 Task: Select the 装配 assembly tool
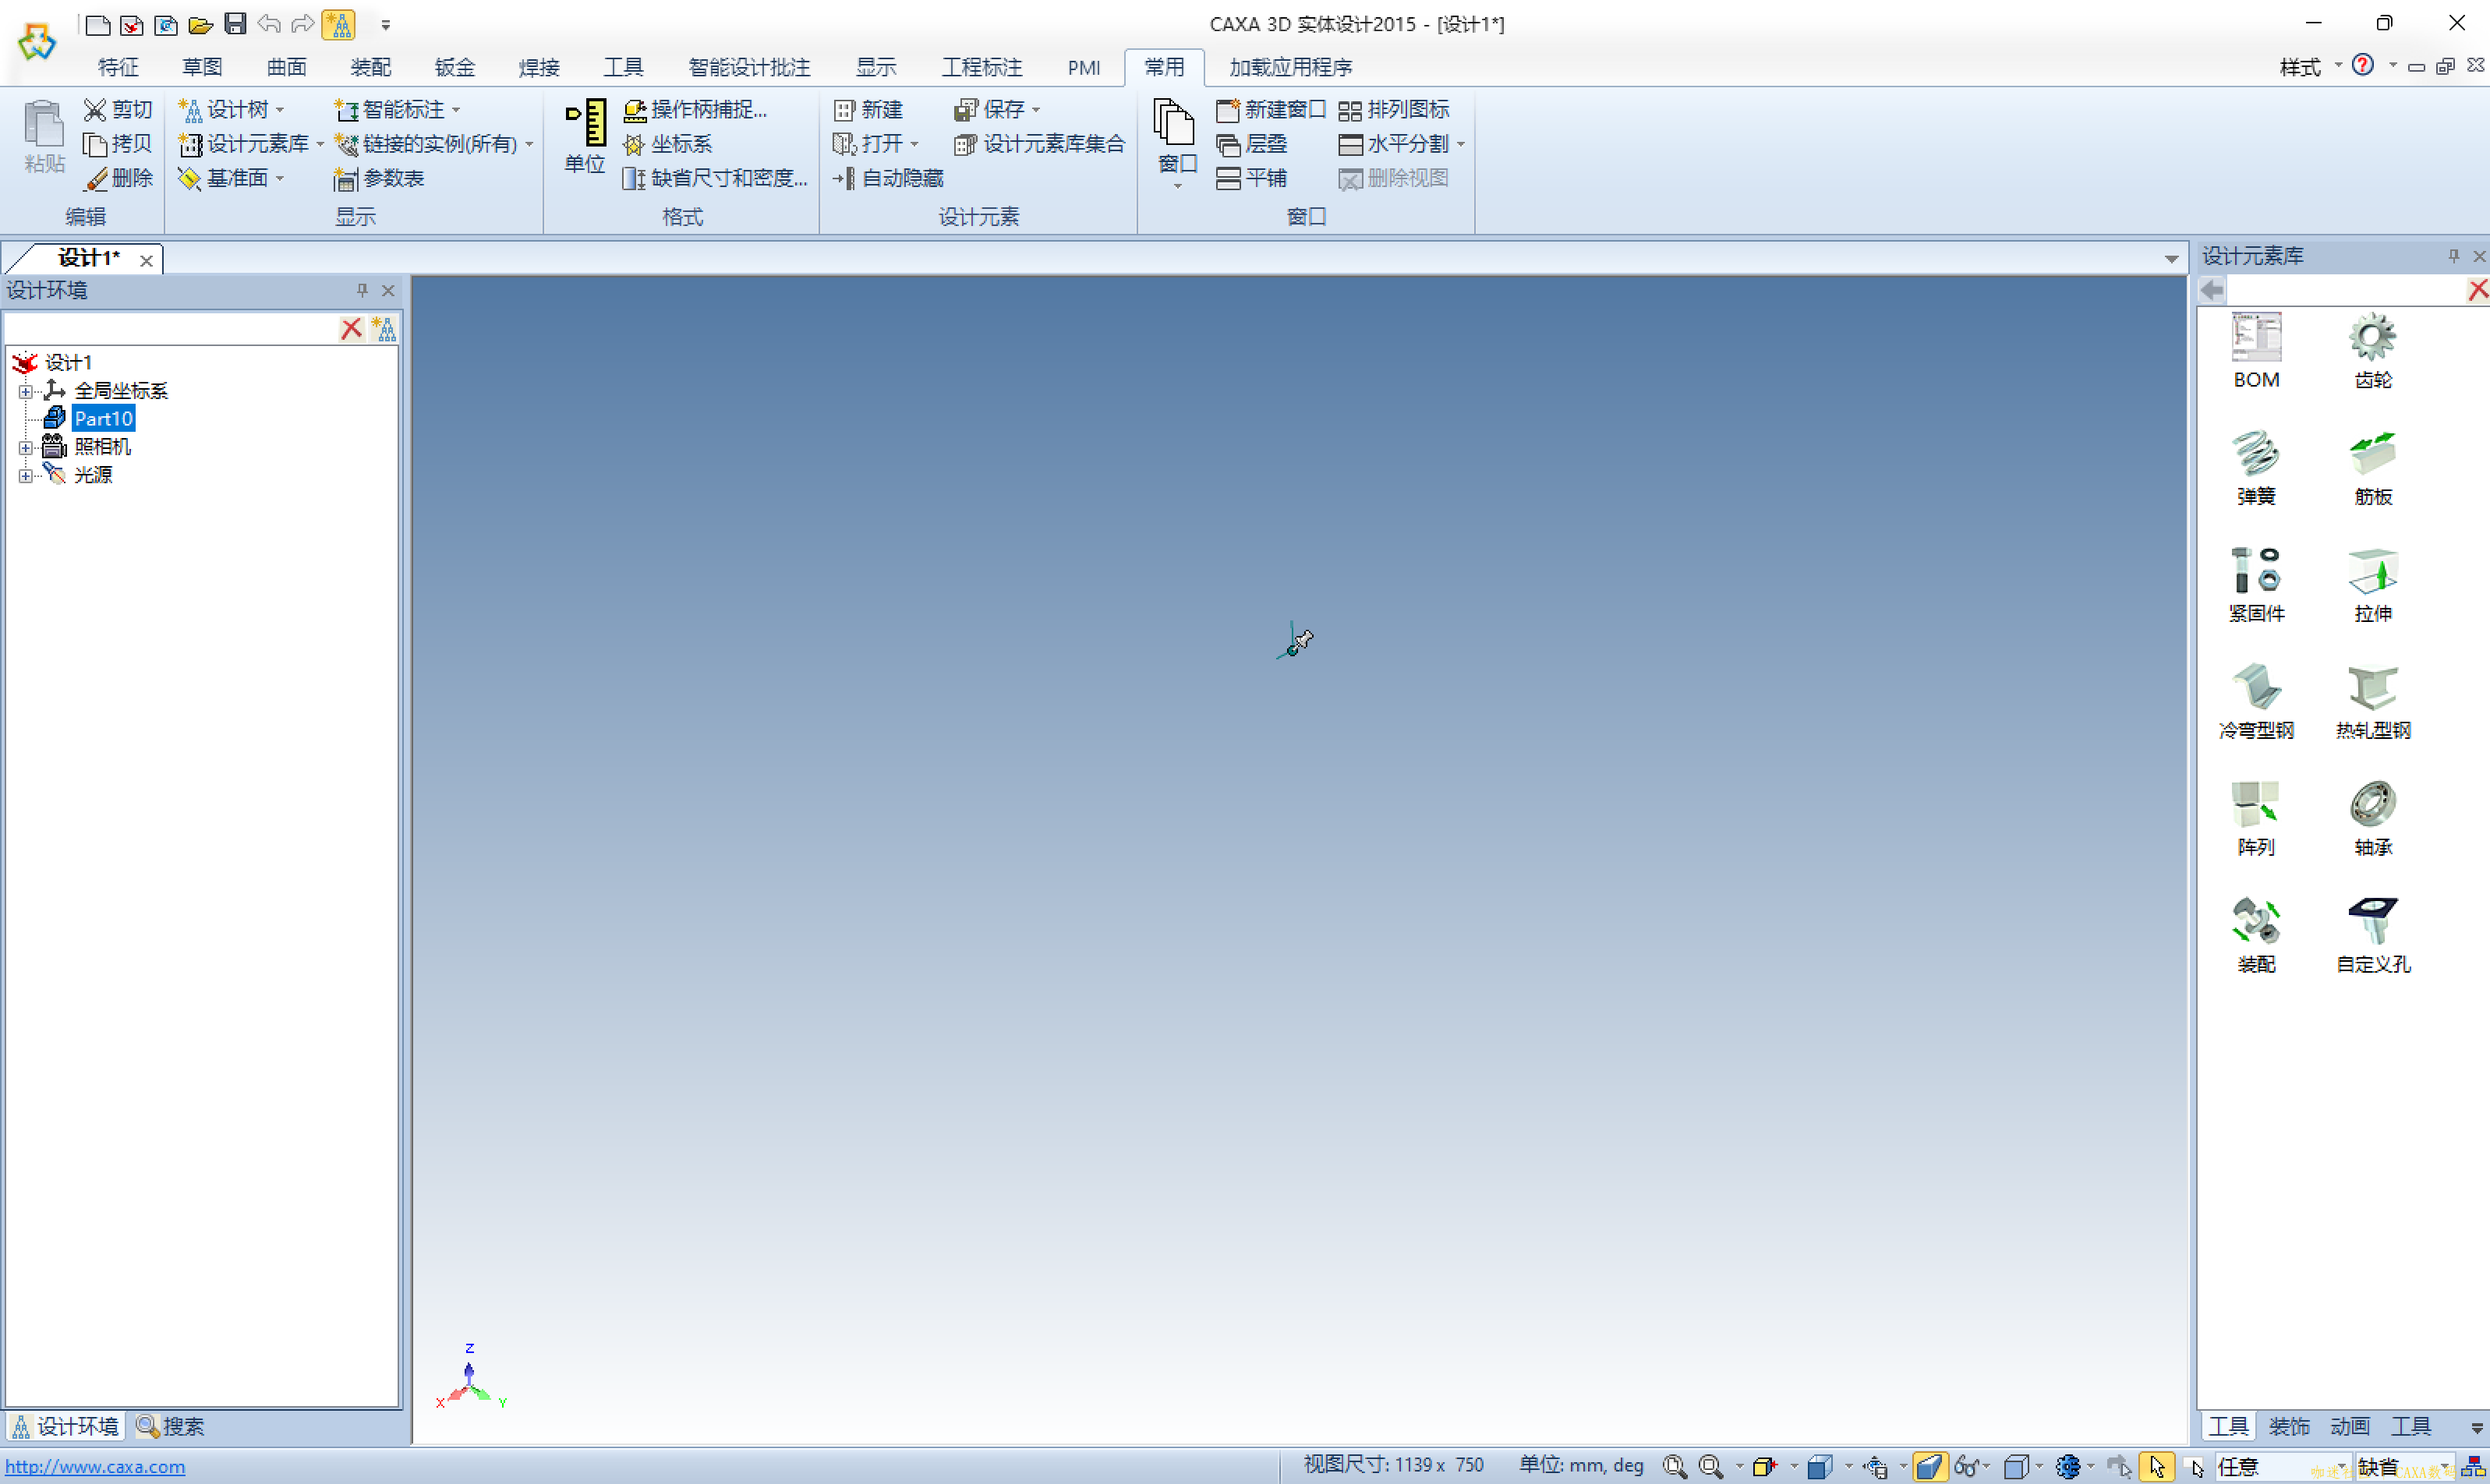[x=2256, y=935]
